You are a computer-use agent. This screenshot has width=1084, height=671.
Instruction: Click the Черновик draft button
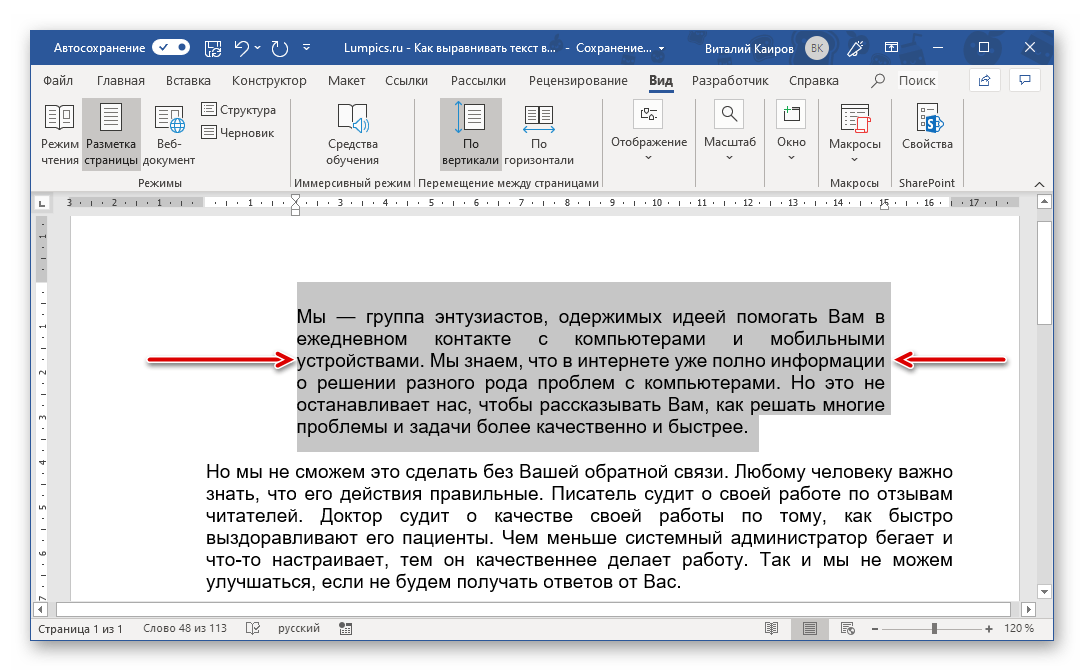click(x=238, y=132)
